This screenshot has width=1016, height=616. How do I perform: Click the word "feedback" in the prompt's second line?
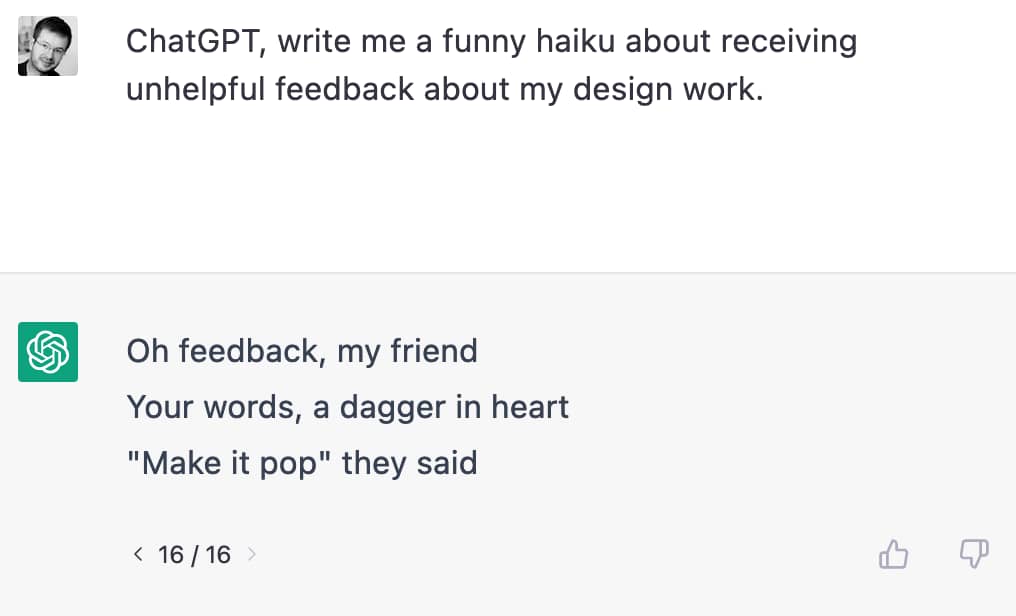coord(345,89)
